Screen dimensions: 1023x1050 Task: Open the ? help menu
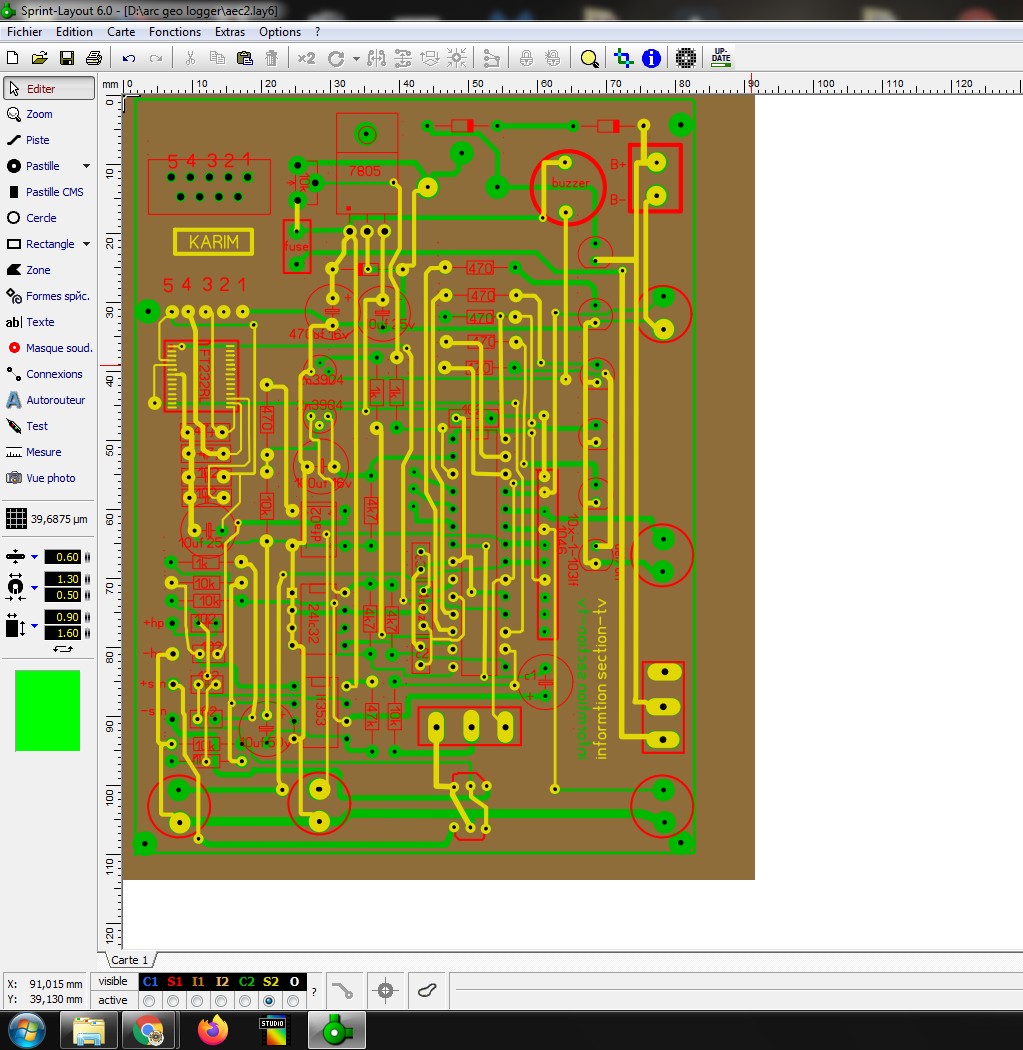pos(317,31)
